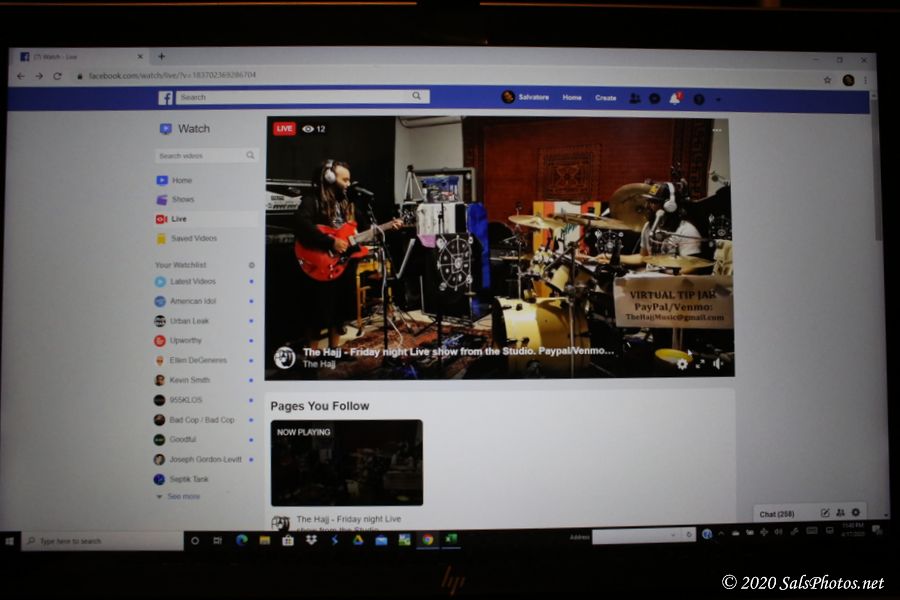Expand the account dropdown arrow in header
This screenshot has height=600, width=900.
(x=720, y=98)
